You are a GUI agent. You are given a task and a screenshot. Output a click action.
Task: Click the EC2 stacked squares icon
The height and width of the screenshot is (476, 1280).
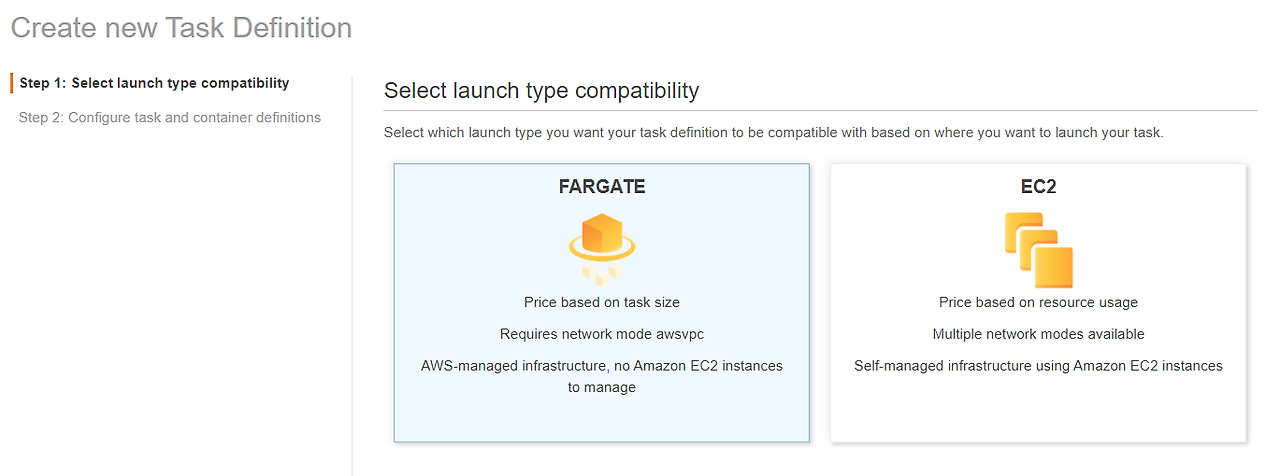click(1038, 250)
